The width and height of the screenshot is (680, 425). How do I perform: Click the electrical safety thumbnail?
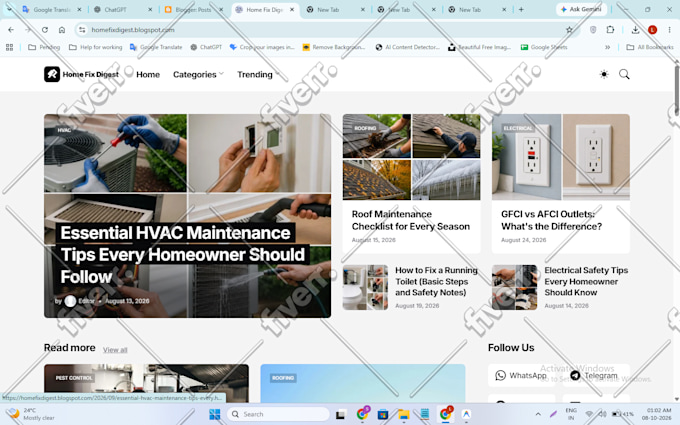[x=514, y=287]
